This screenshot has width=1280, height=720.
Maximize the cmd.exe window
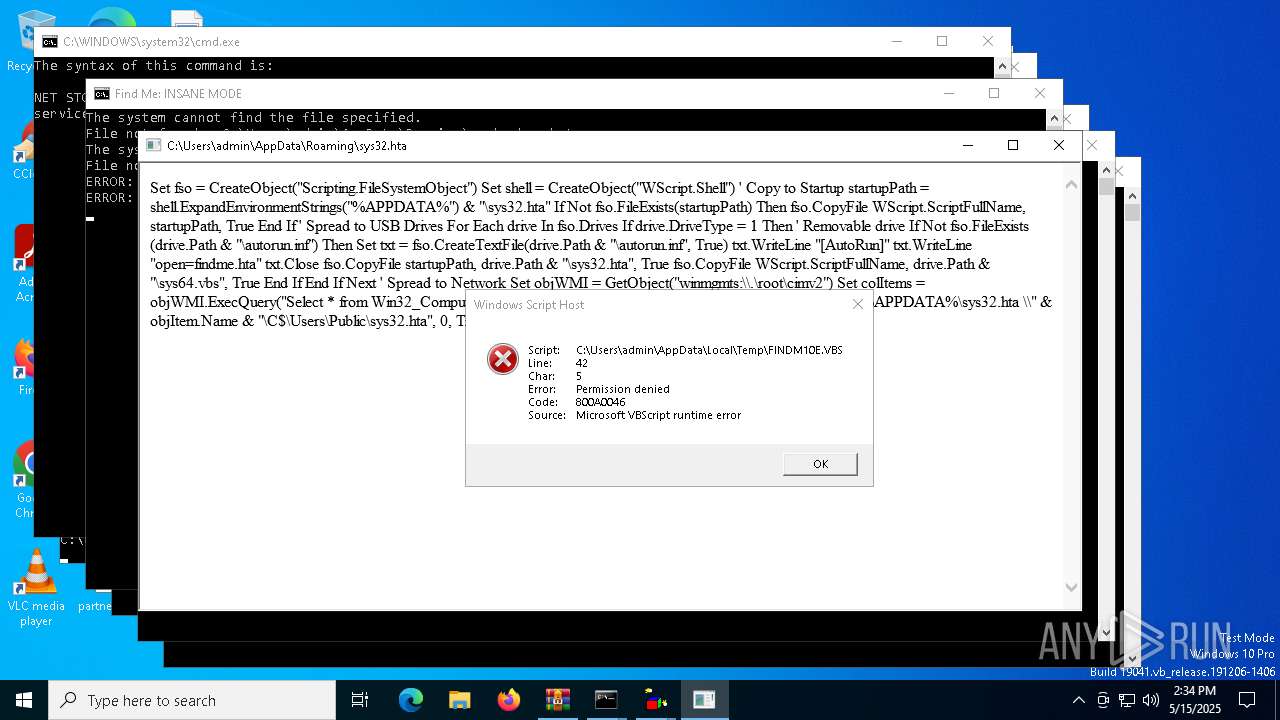tap(941, 41)
